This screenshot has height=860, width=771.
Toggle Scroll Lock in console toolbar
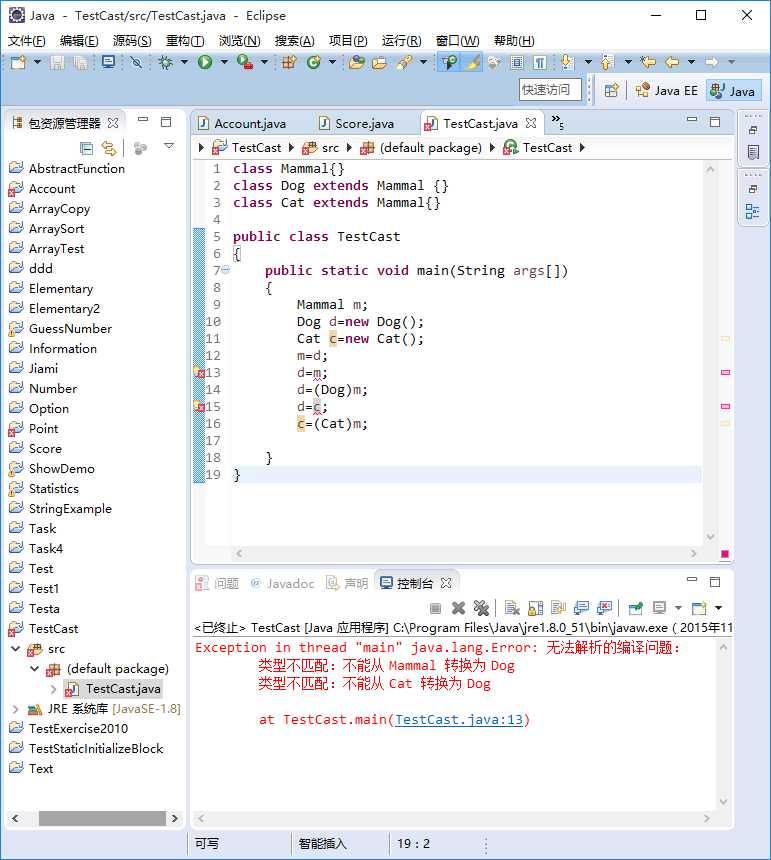point(535,608)
